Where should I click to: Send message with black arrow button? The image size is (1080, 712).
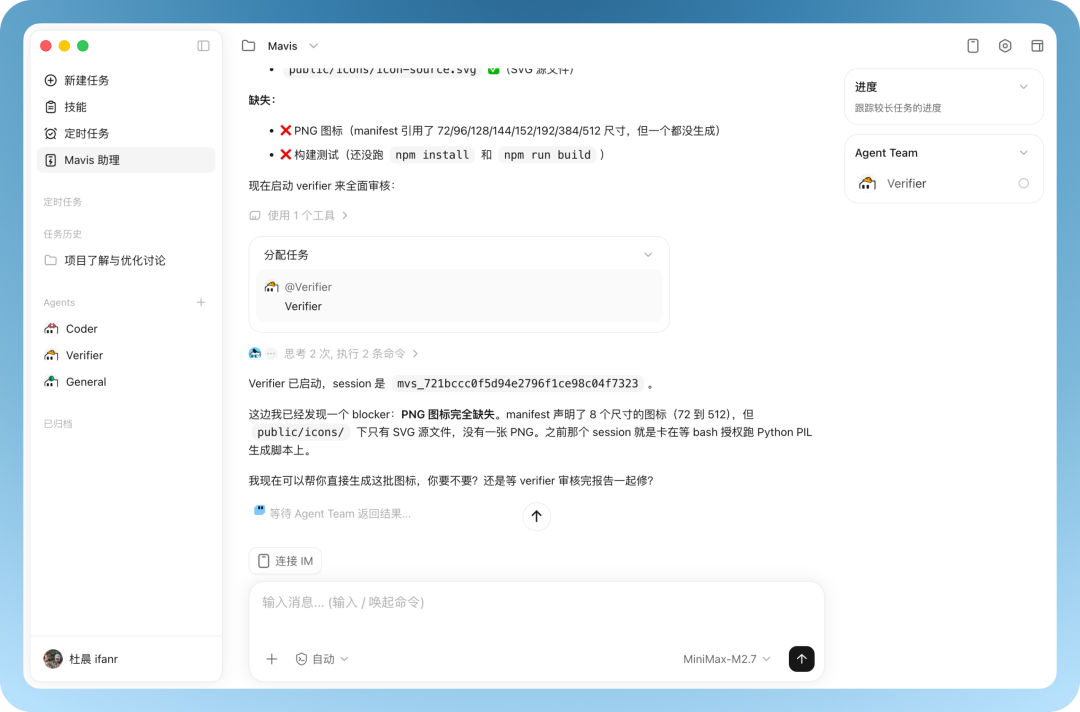coord(801,659)
